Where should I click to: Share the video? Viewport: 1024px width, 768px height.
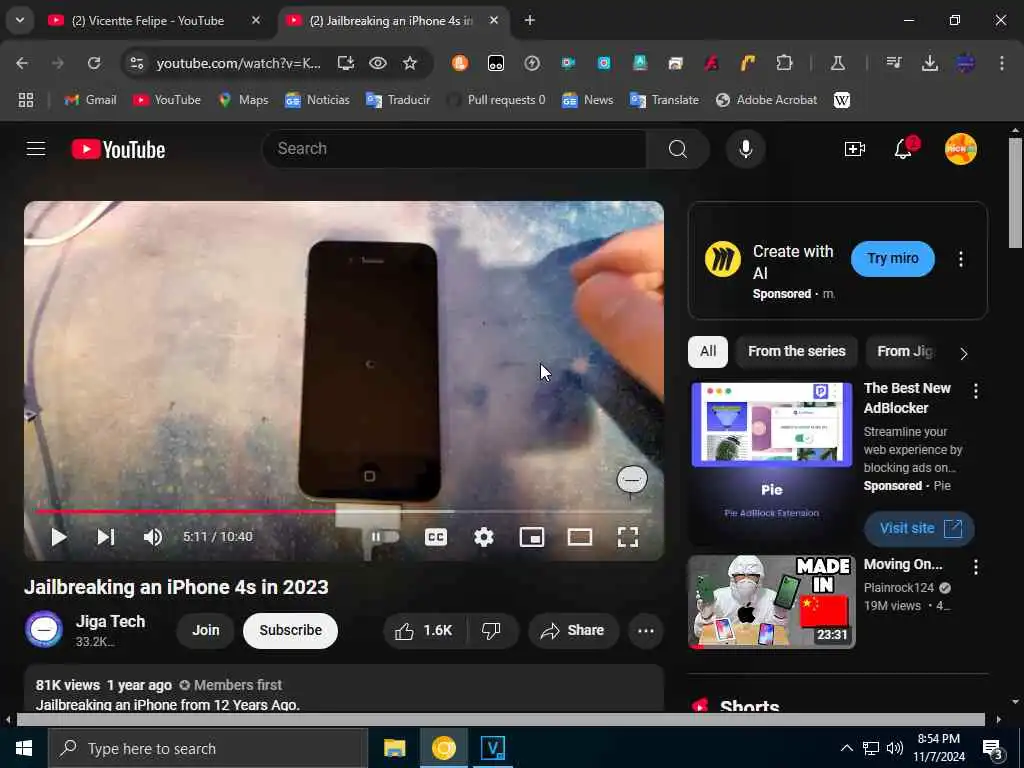pos(573,630)
